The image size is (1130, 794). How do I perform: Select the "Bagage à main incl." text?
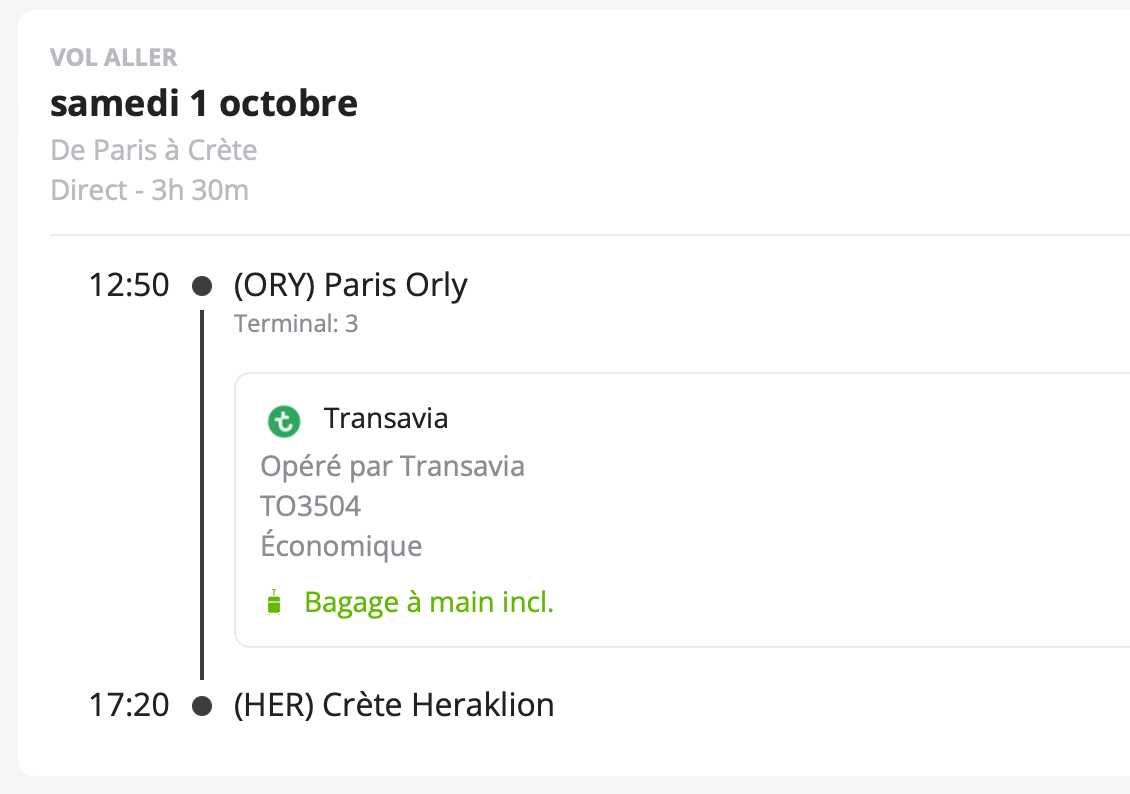[x=428, y=603]
